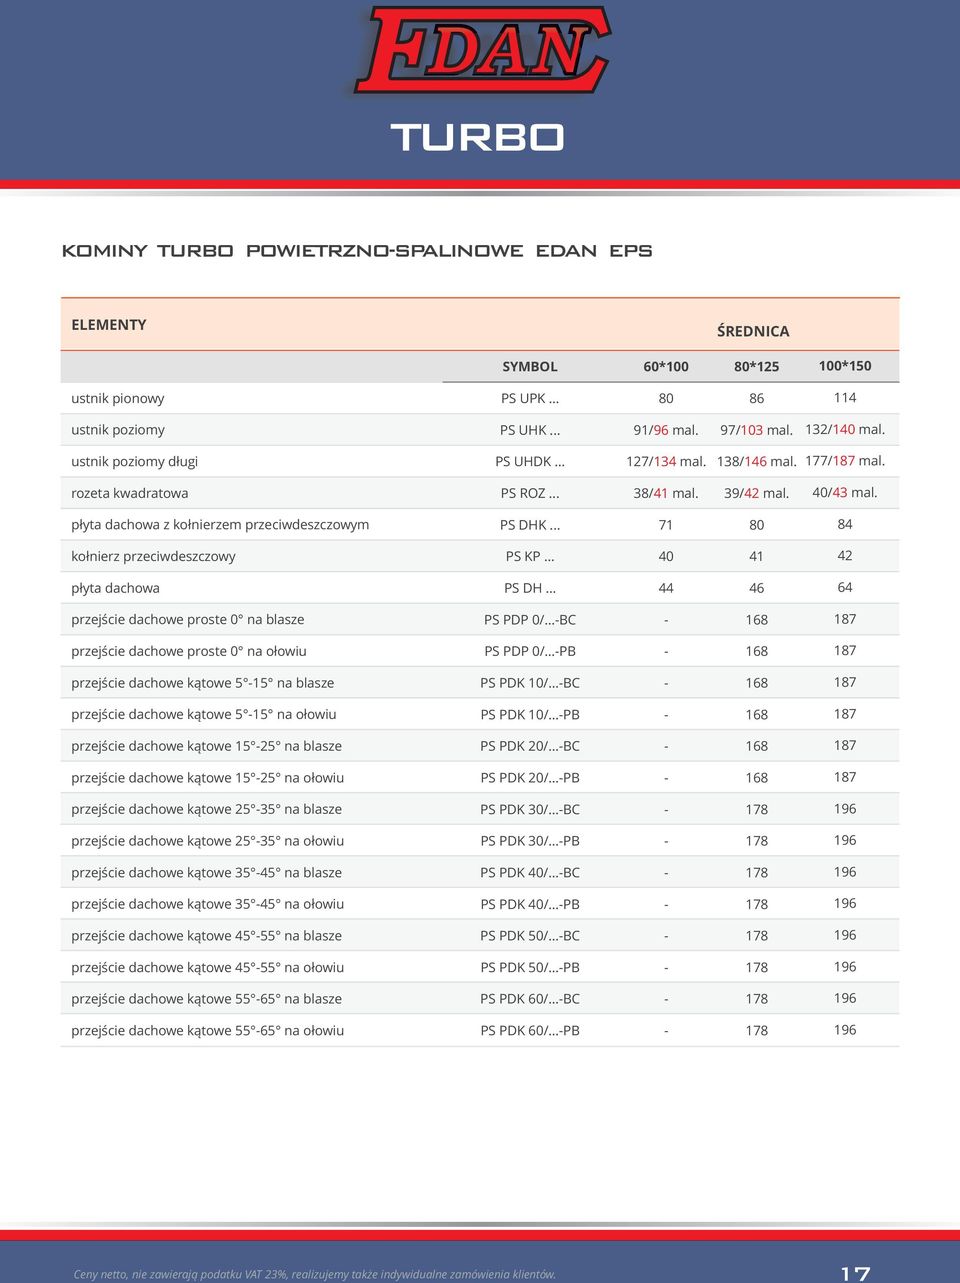Select 'przejście dachowe kątowe 45°-55° na blasze'
The image size is (960, 1283).
click(x=207, y=936)
